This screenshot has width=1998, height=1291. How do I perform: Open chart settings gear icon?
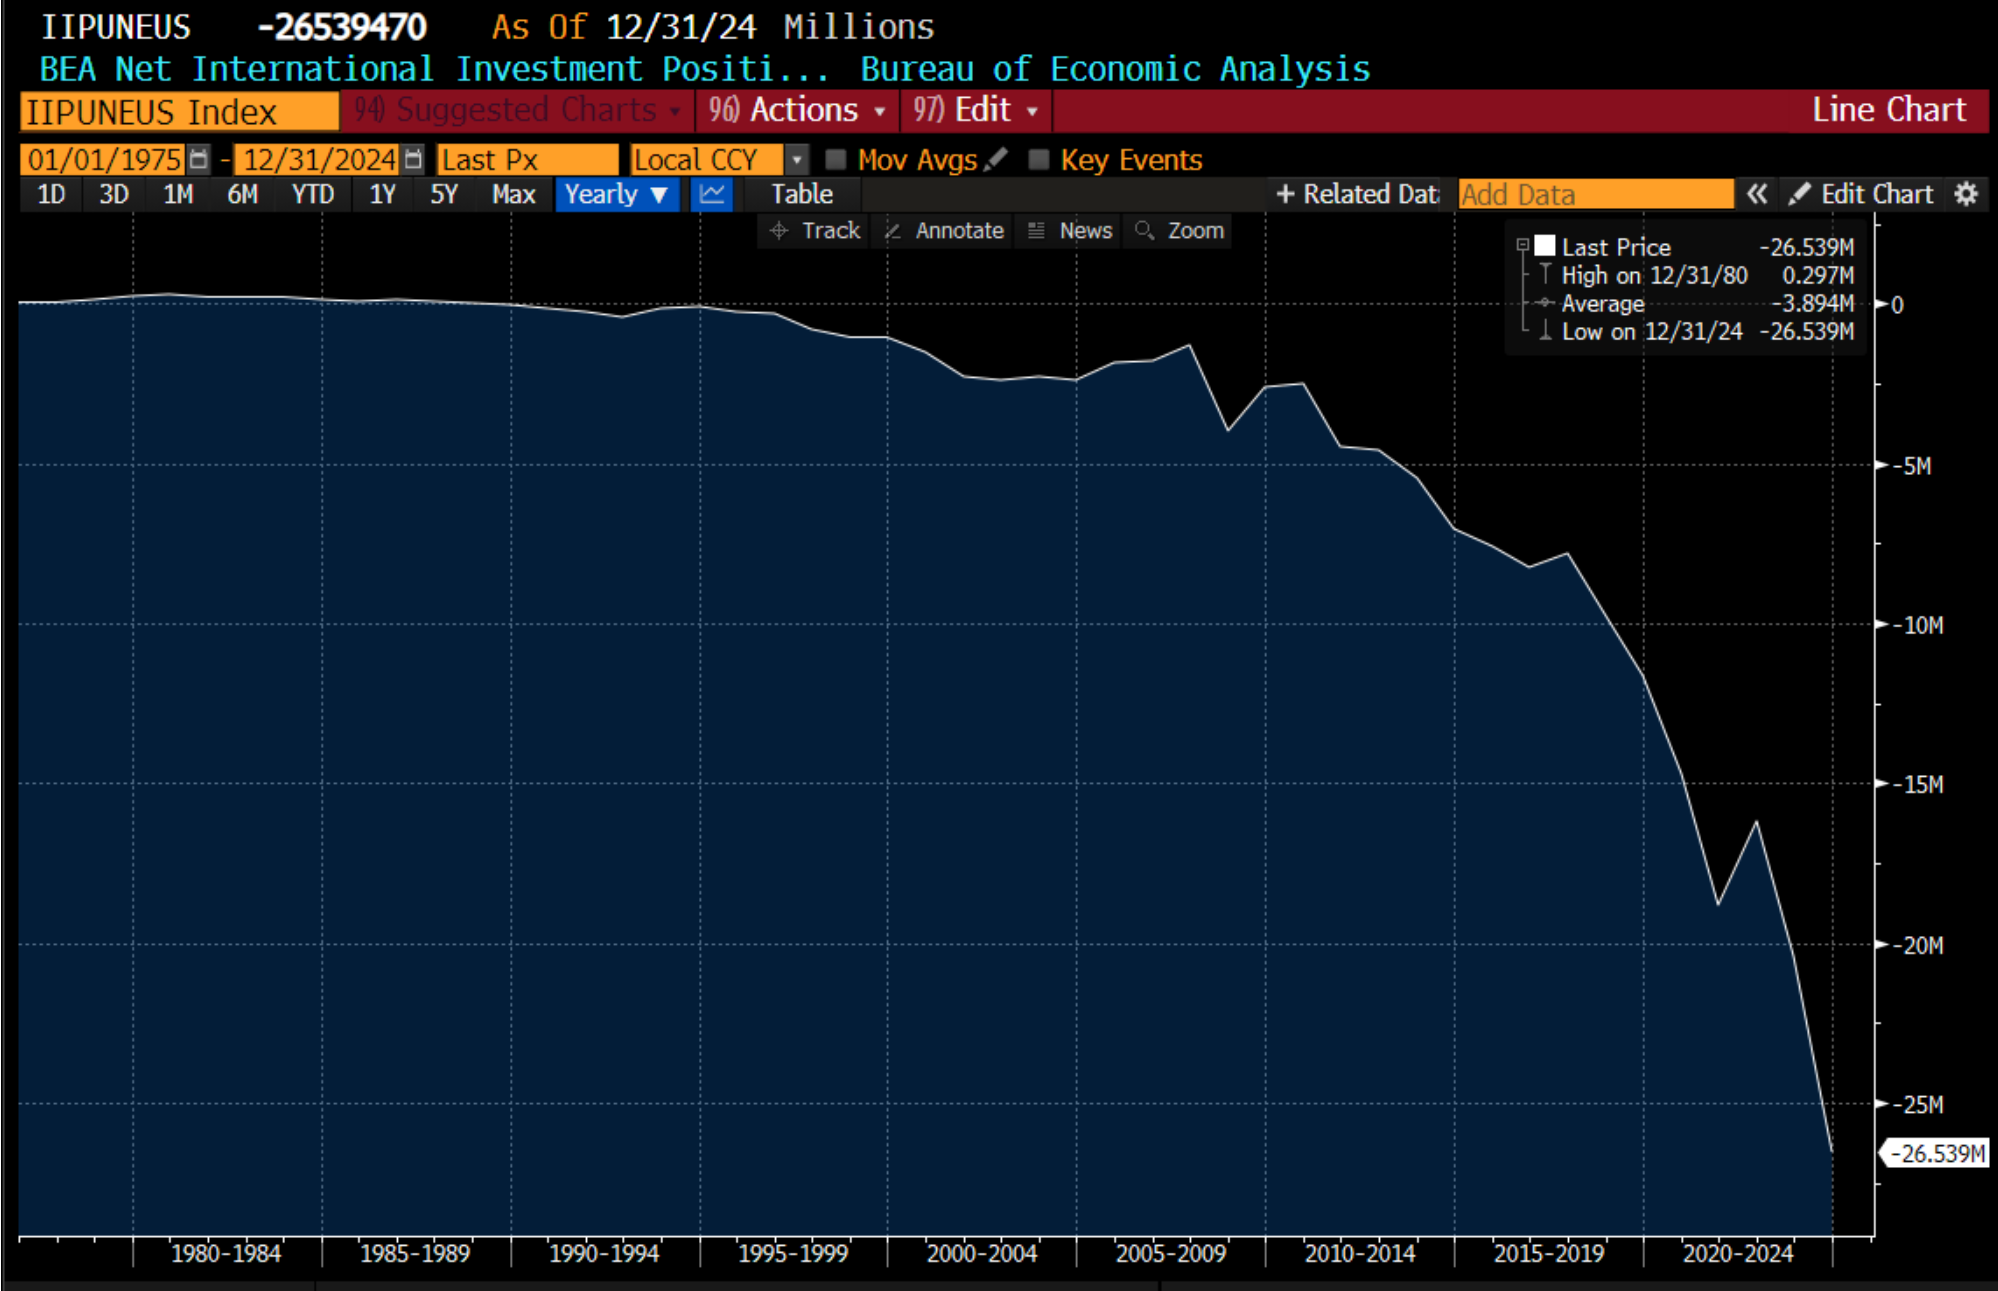tap(1966, 194)
